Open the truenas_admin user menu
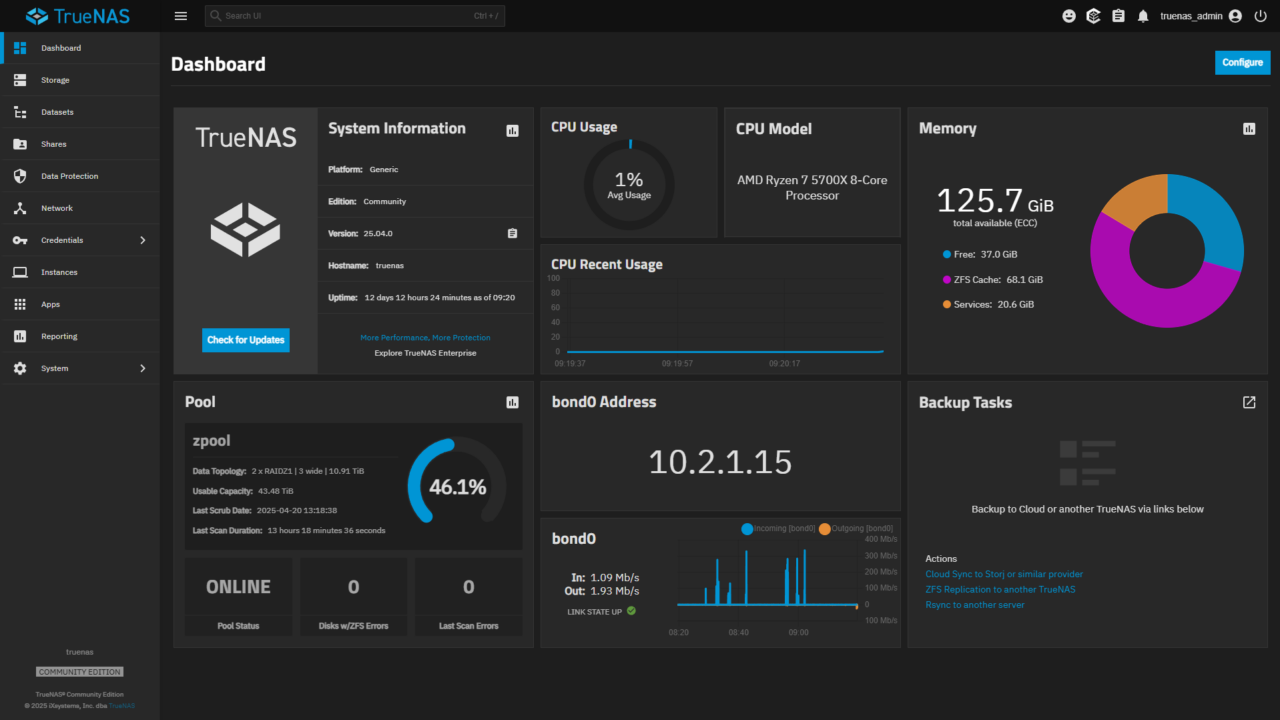 pos(1200,16)
